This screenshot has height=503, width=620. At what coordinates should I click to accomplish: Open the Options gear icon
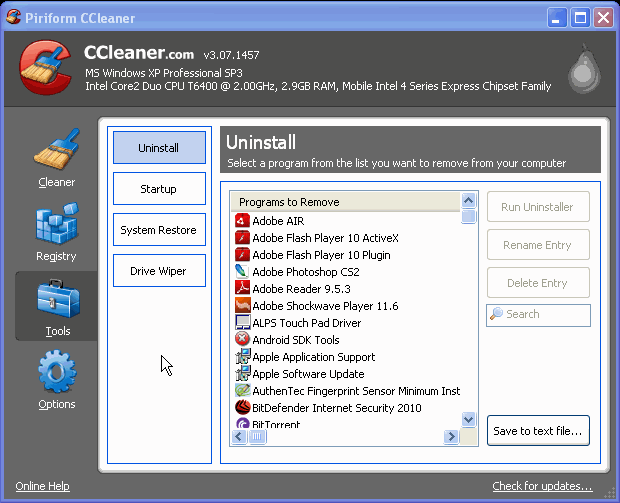pyautogui.click(x=57, y=372)
